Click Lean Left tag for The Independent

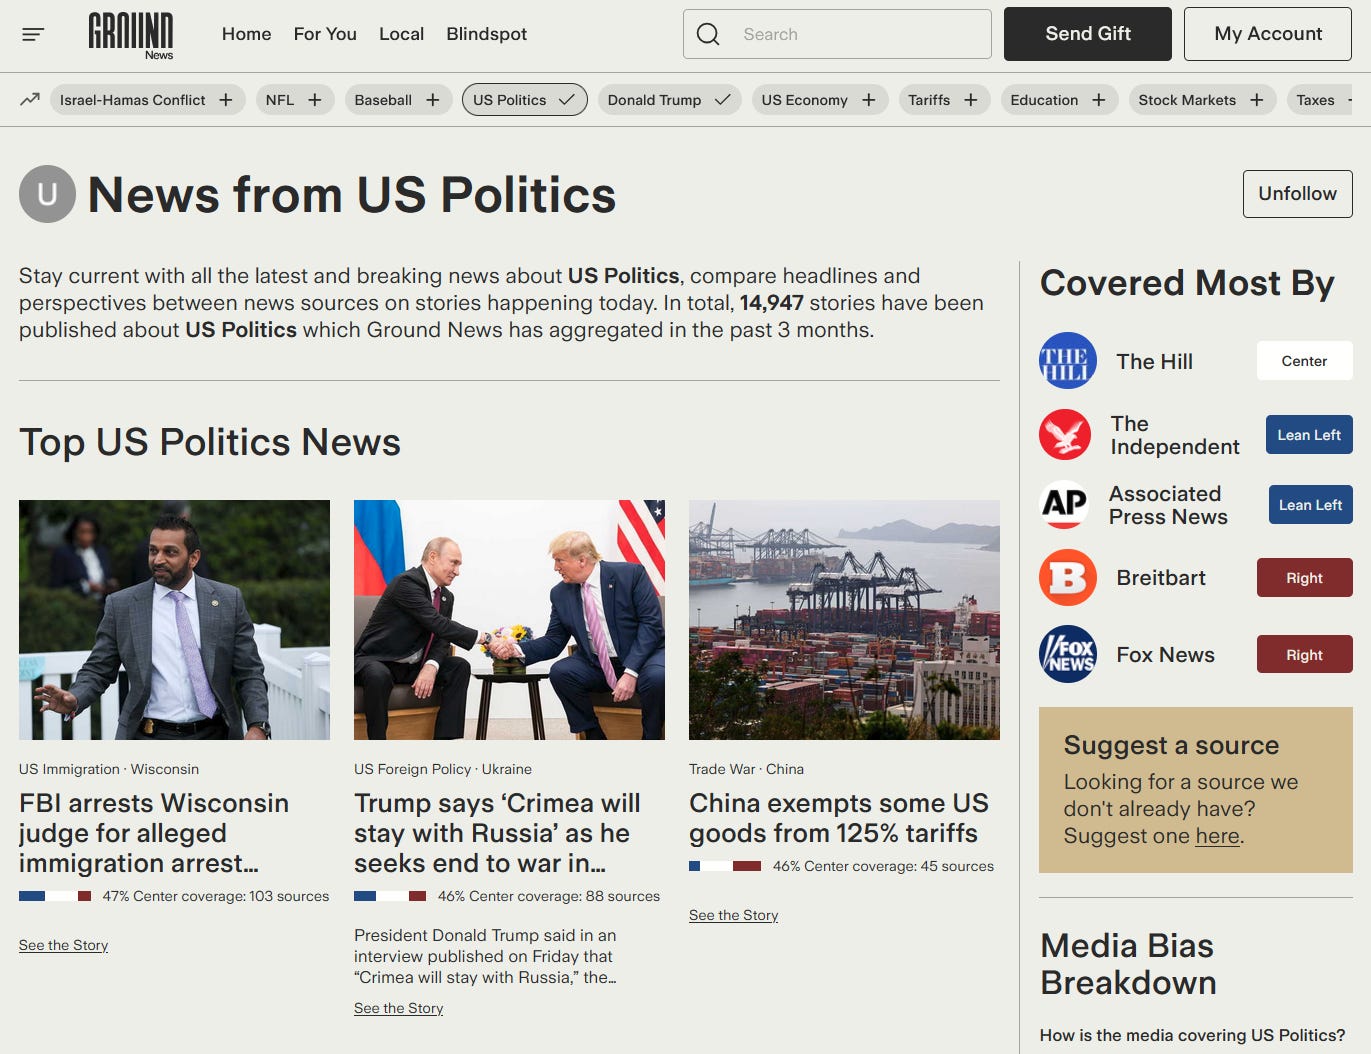click(1309, 435)
